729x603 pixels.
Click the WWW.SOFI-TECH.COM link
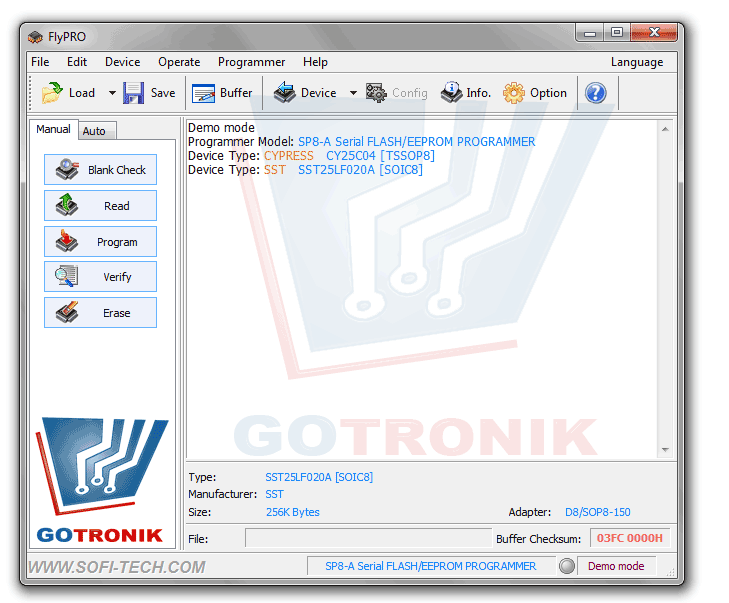[117, 567]
